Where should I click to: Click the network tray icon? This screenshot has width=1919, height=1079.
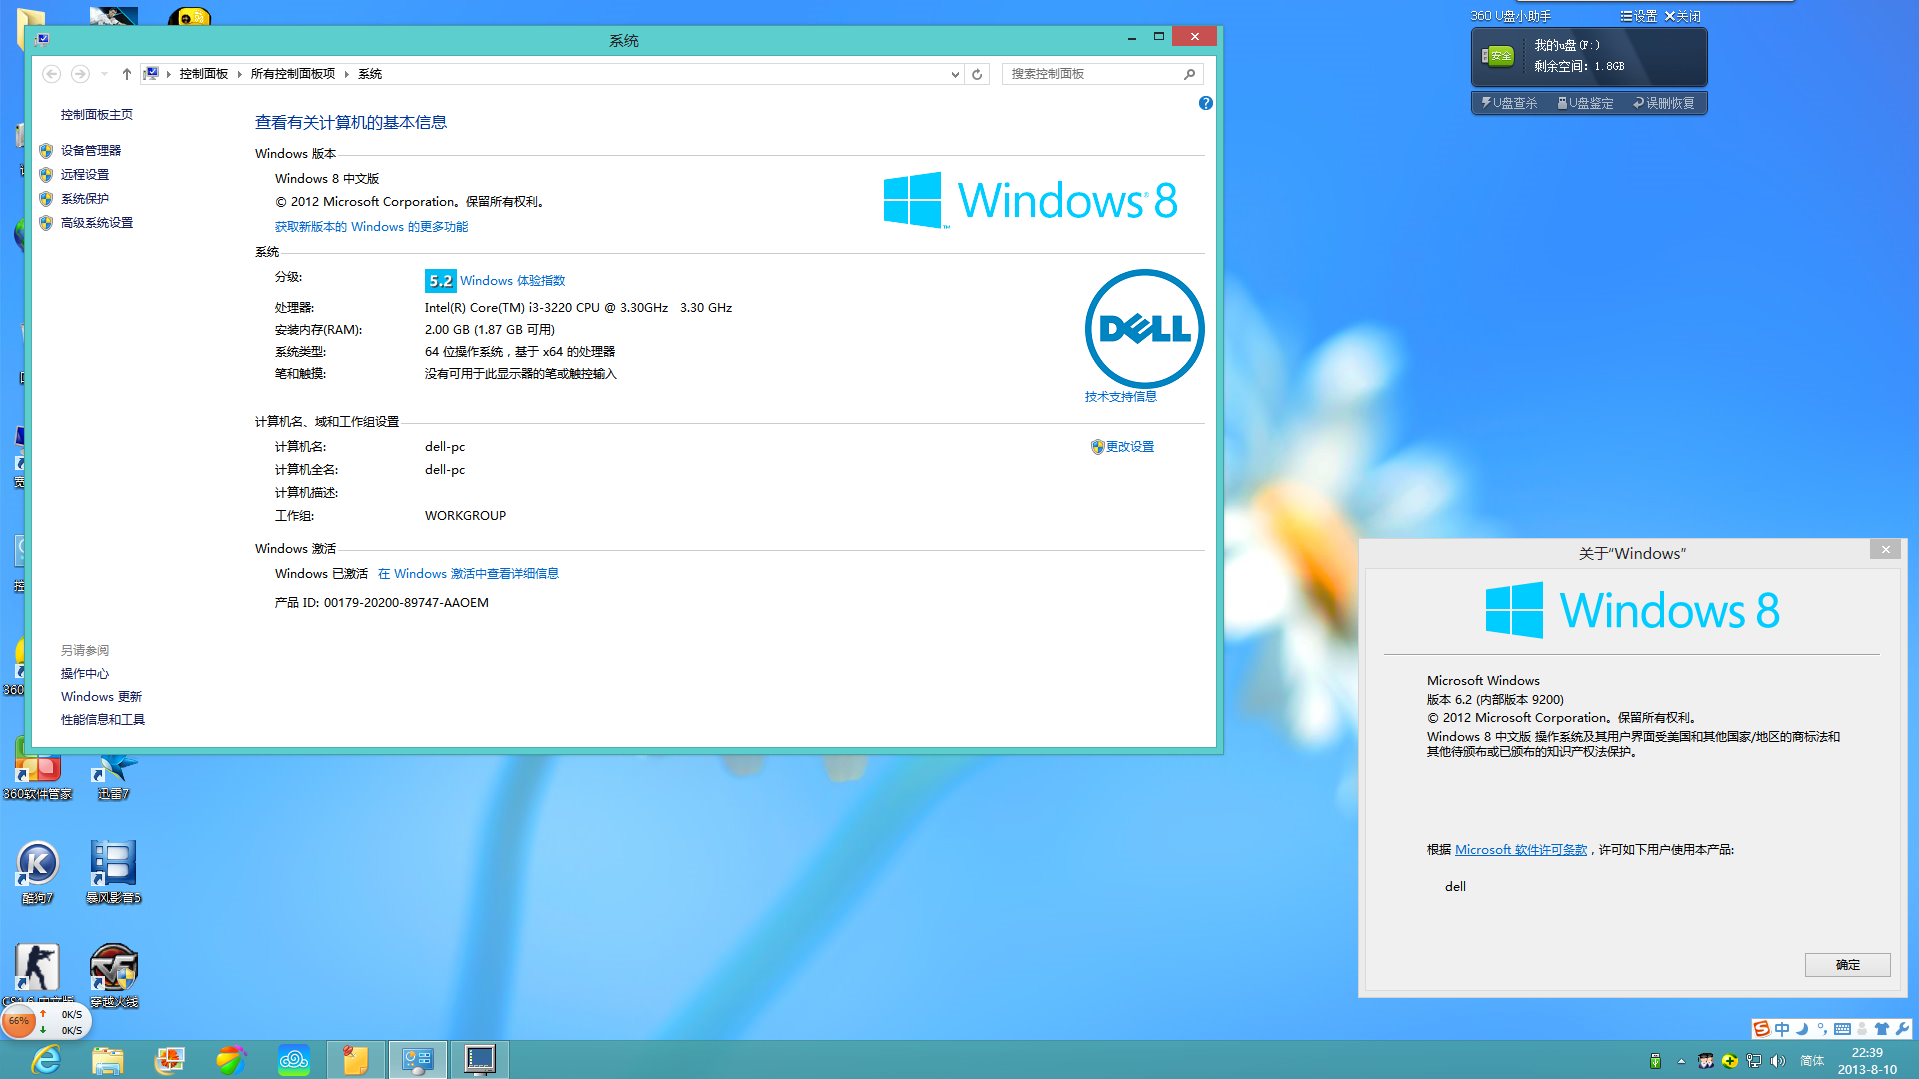[1754, 1061]
